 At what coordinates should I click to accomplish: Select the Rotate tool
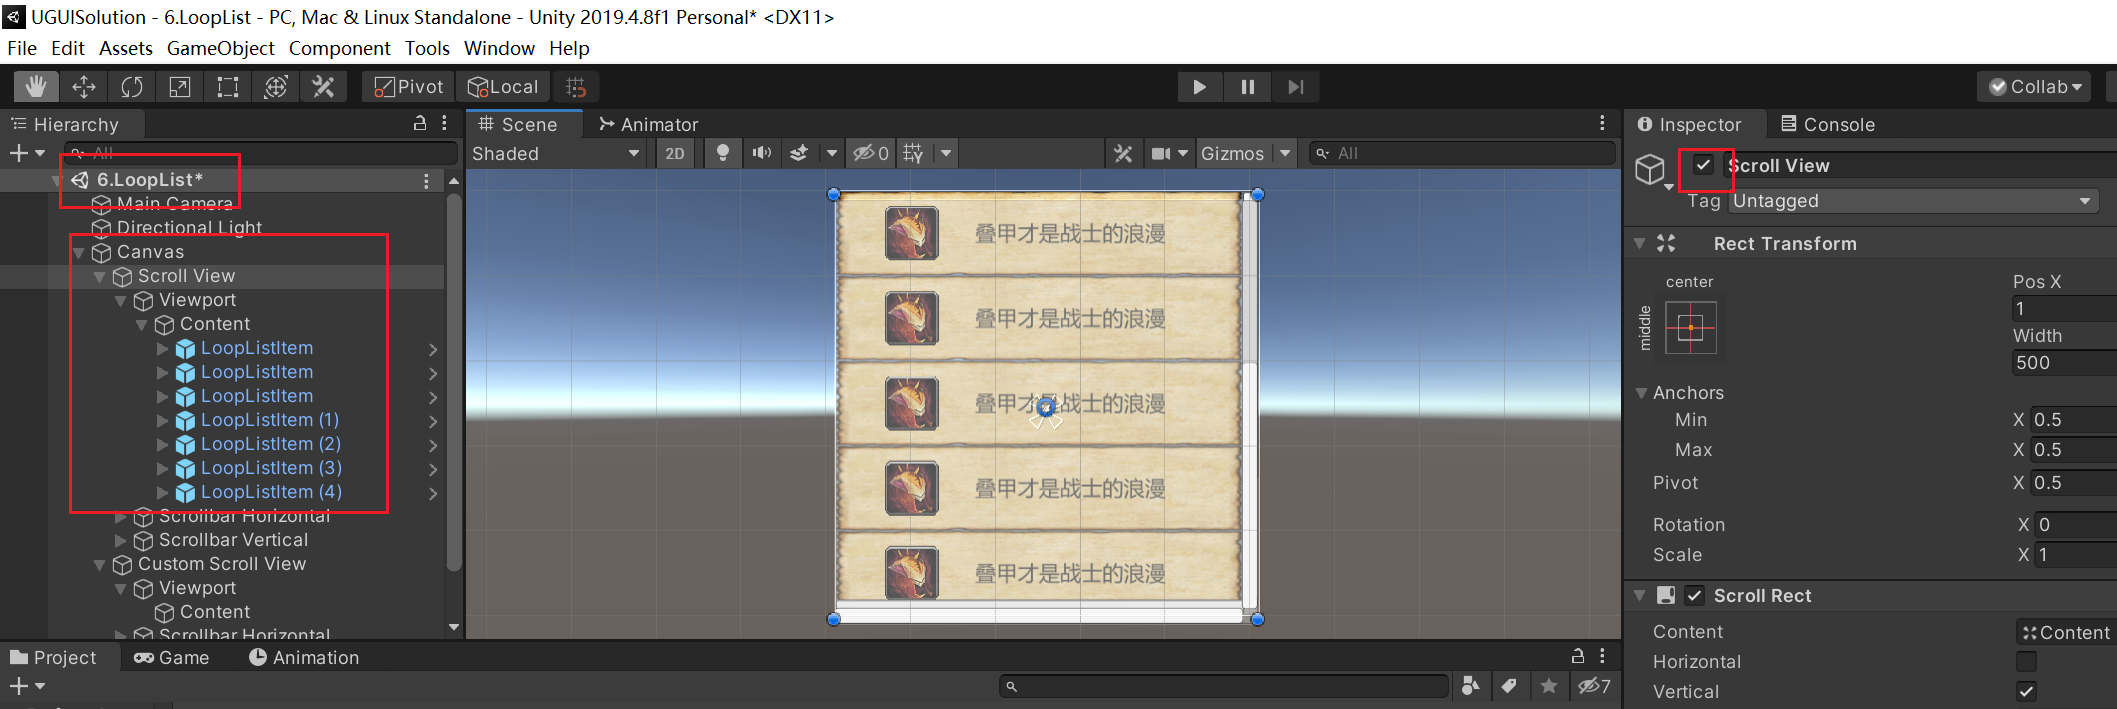point(132,87)
